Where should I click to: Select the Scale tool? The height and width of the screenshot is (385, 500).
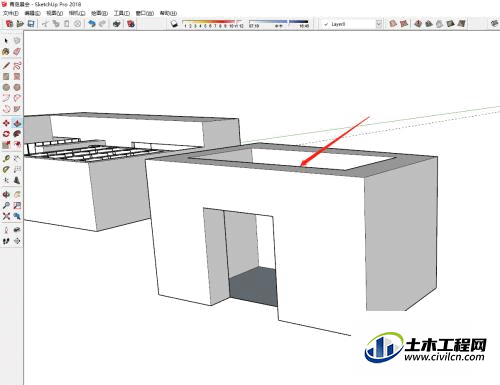[6, 145]
